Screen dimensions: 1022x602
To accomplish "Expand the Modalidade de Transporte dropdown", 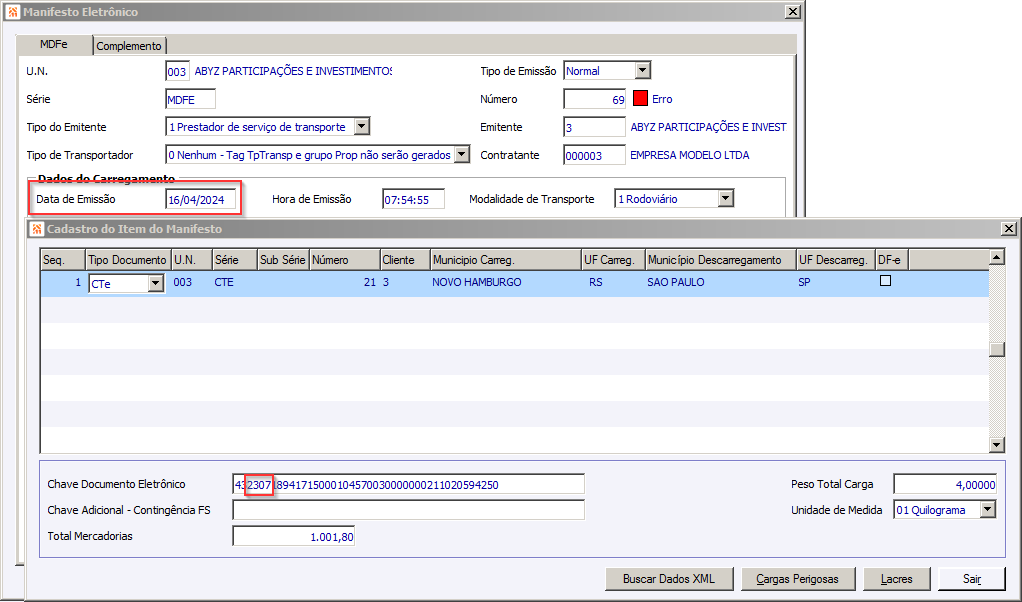I will click(x=725, y=199).
